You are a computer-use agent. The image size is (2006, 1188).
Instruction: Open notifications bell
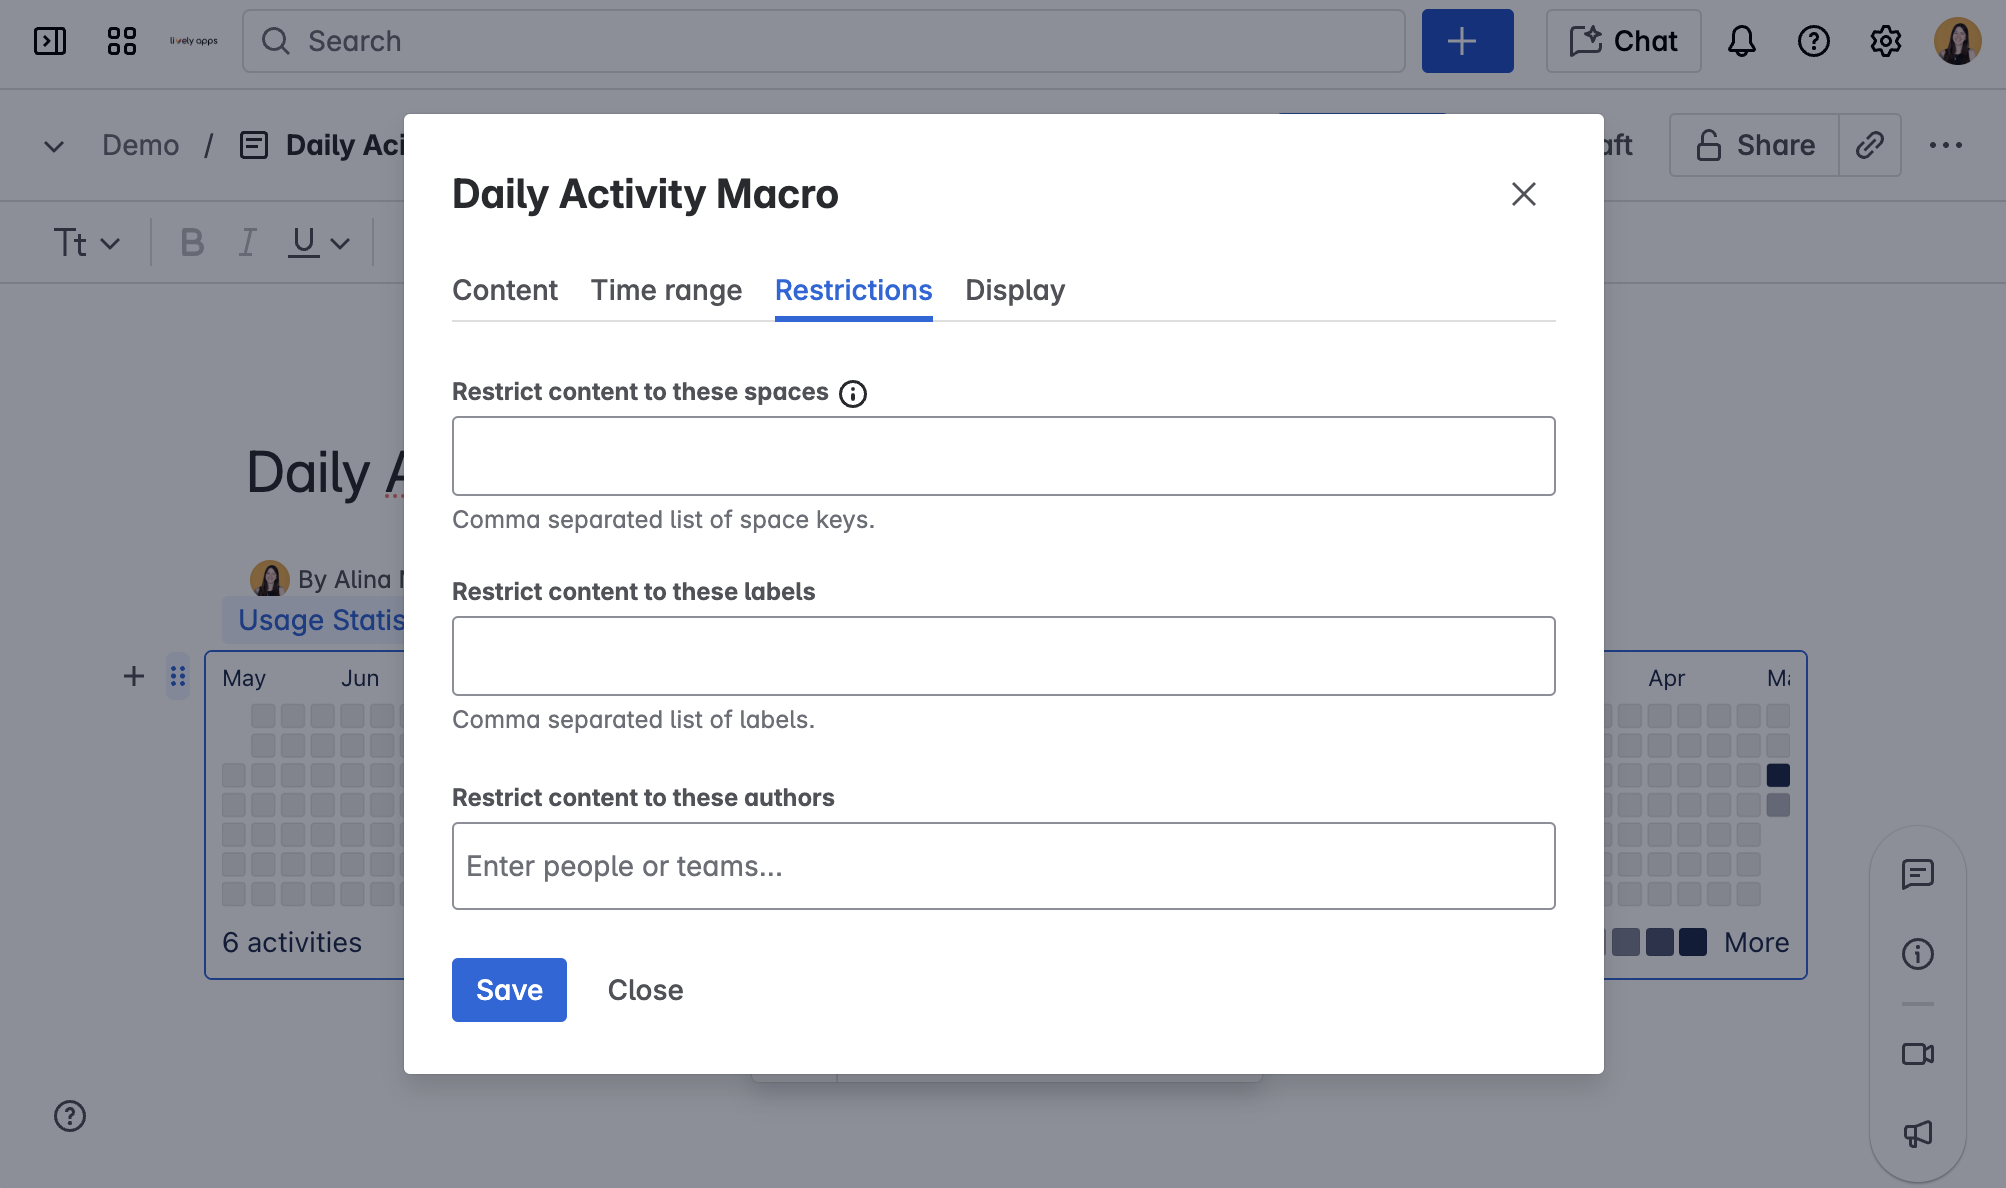point(1741,41)
